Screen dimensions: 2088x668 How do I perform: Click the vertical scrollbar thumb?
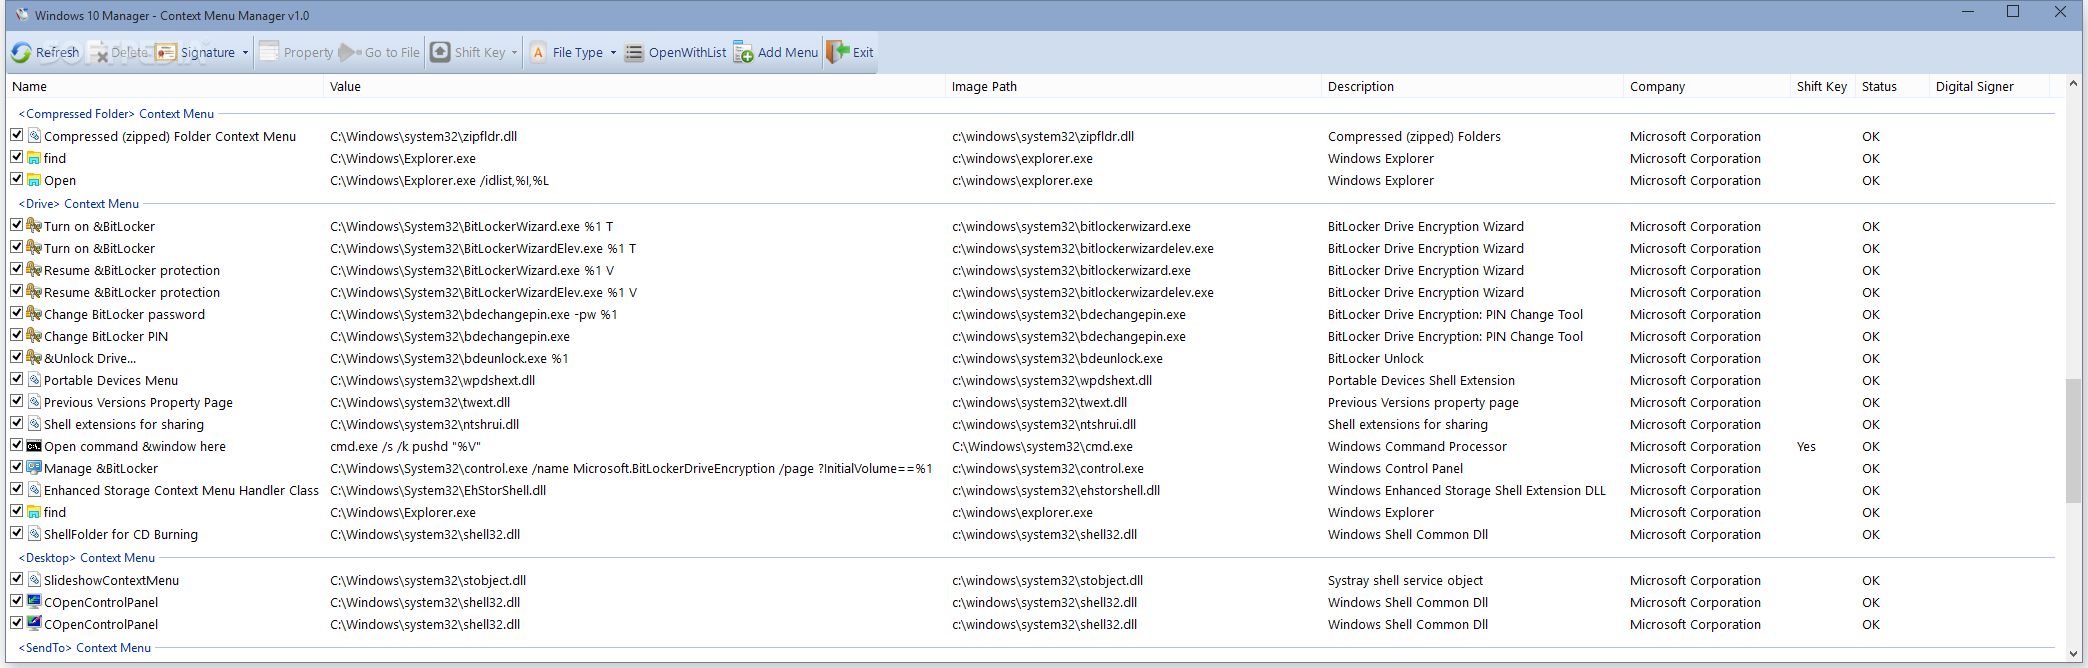pos(2073,440)
